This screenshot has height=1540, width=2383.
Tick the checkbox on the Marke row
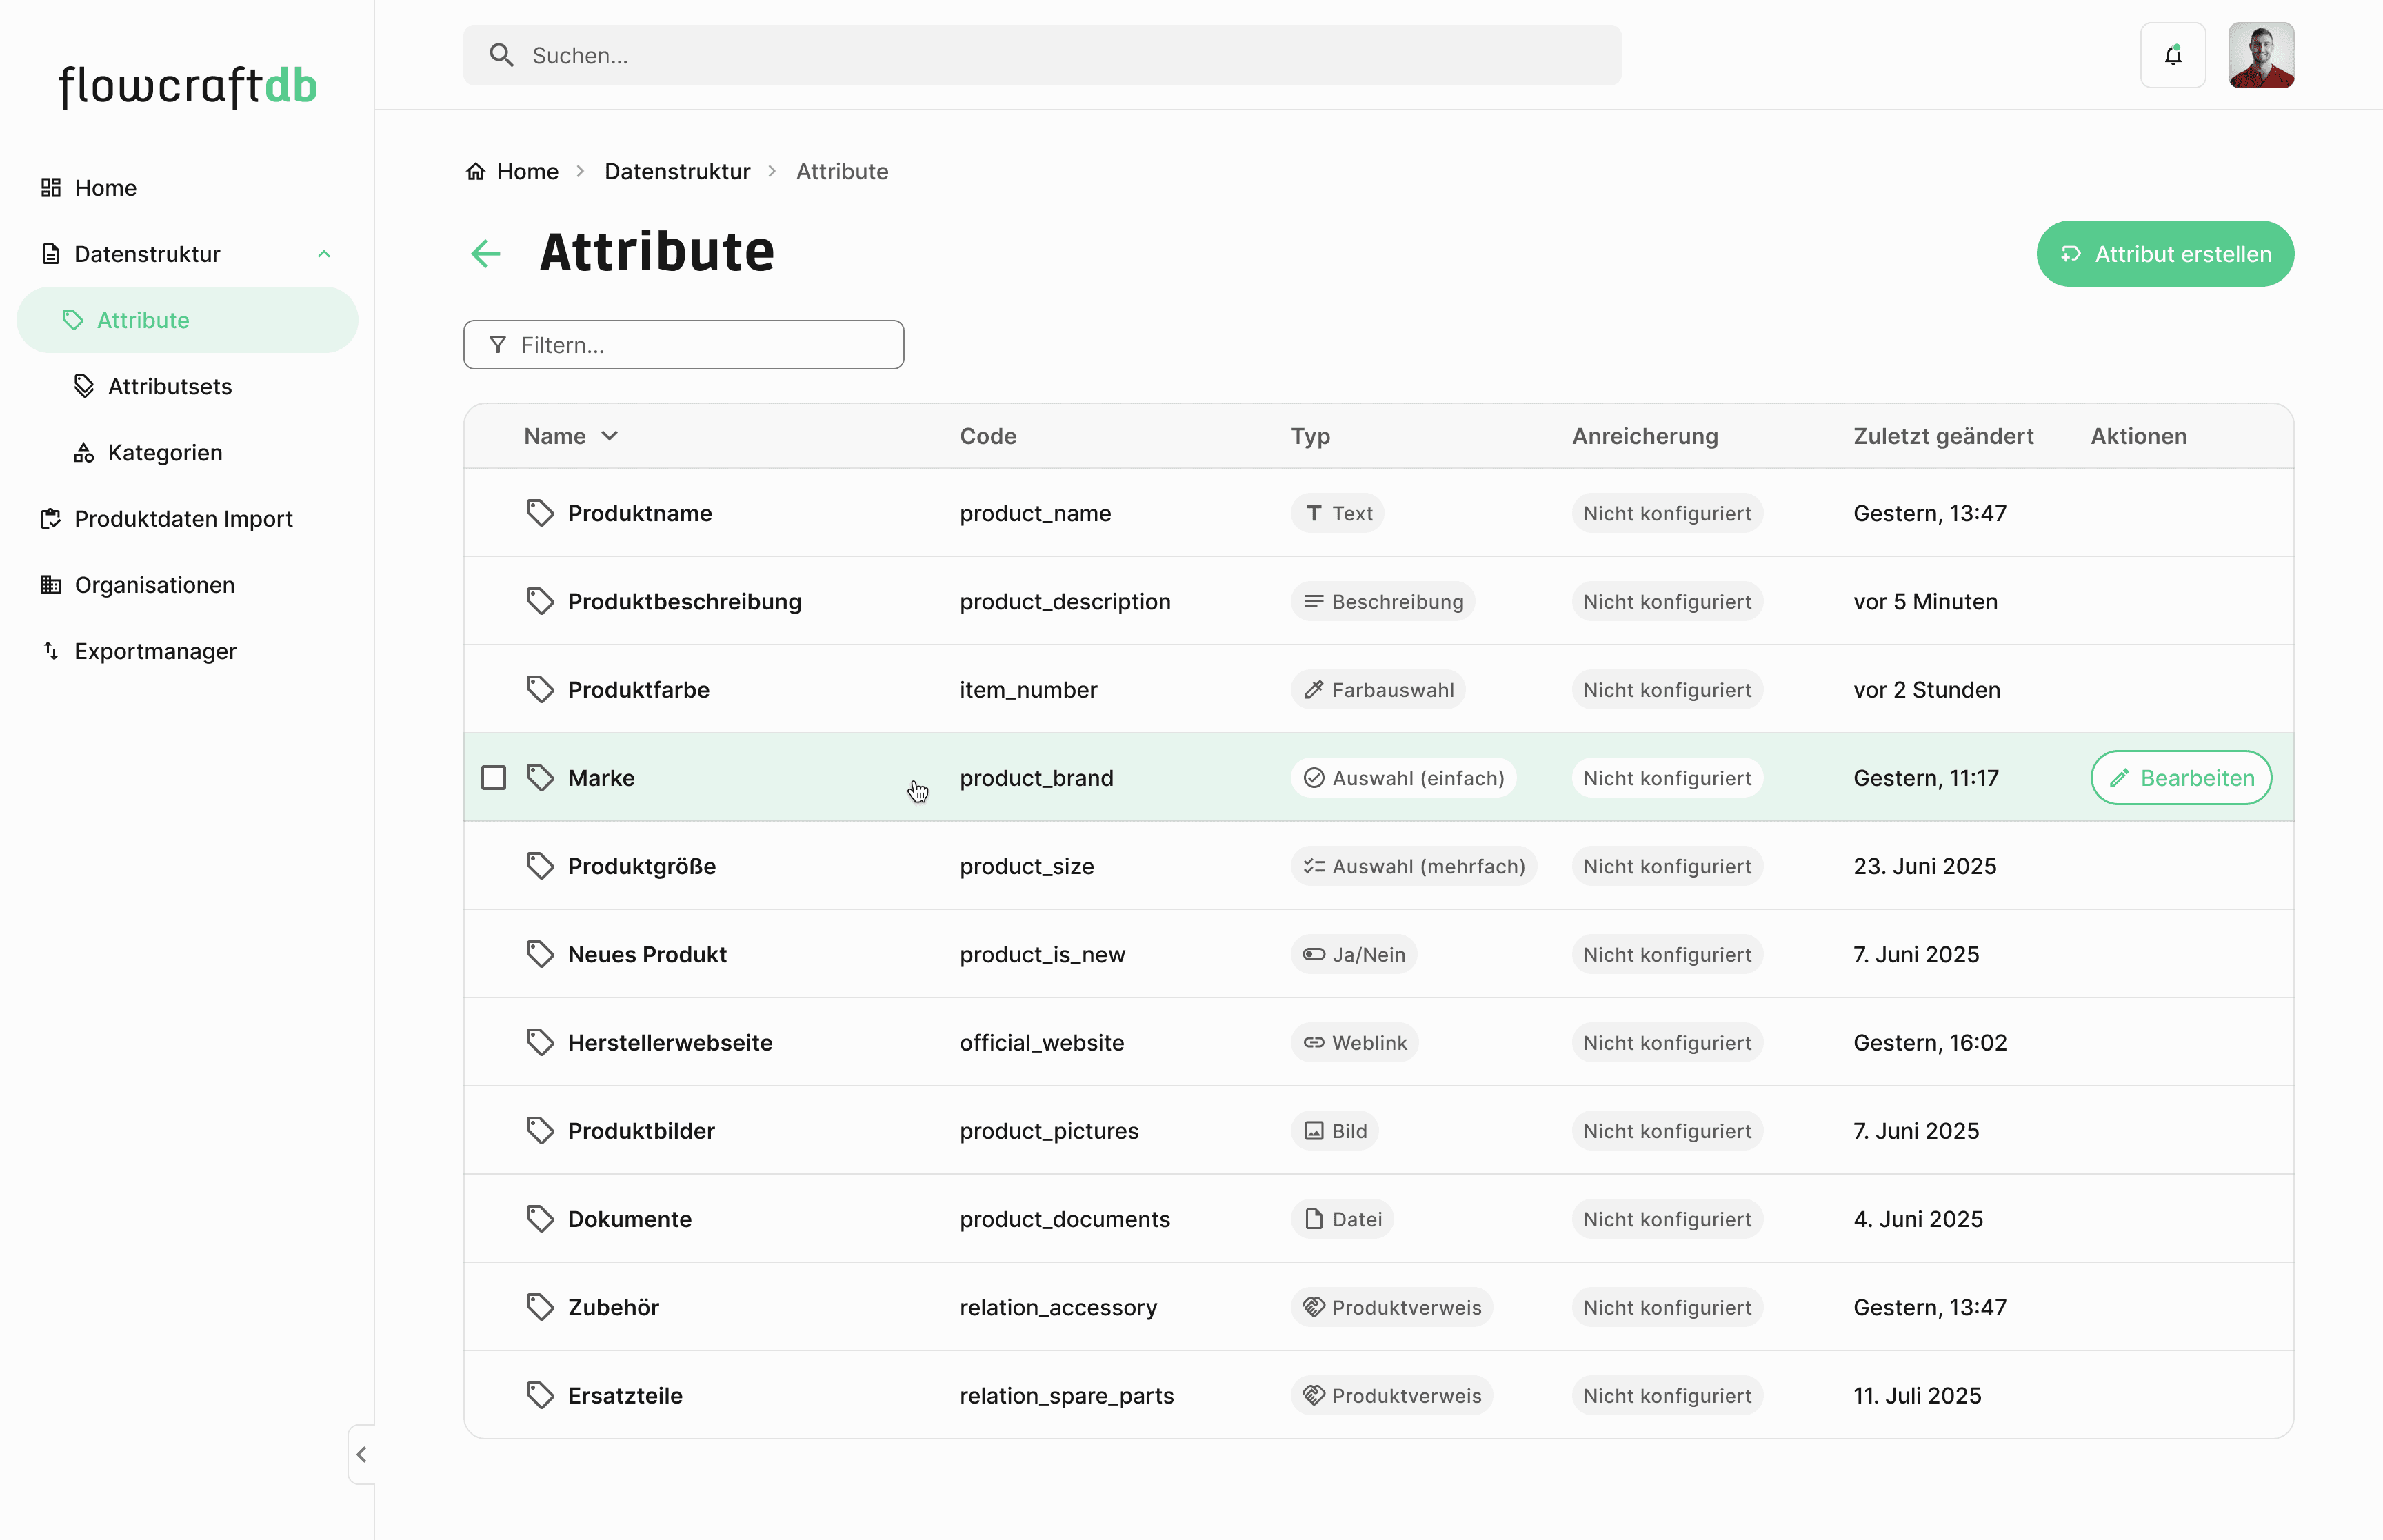tap(494, 778)
